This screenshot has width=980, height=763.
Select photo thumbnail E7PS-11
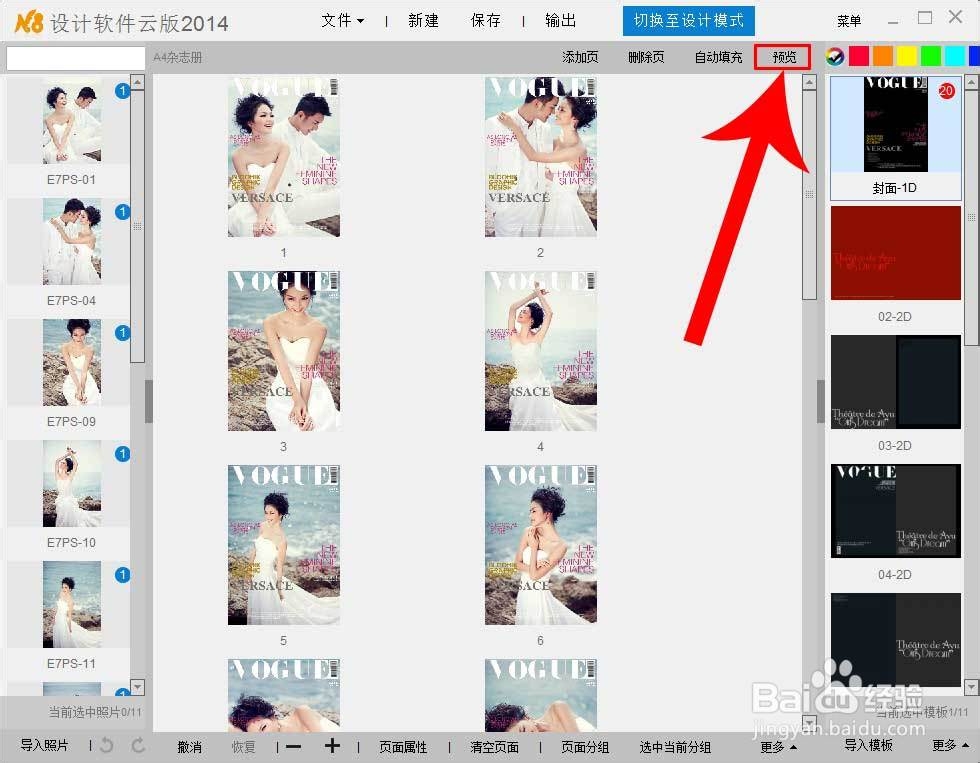coord(72,604)
